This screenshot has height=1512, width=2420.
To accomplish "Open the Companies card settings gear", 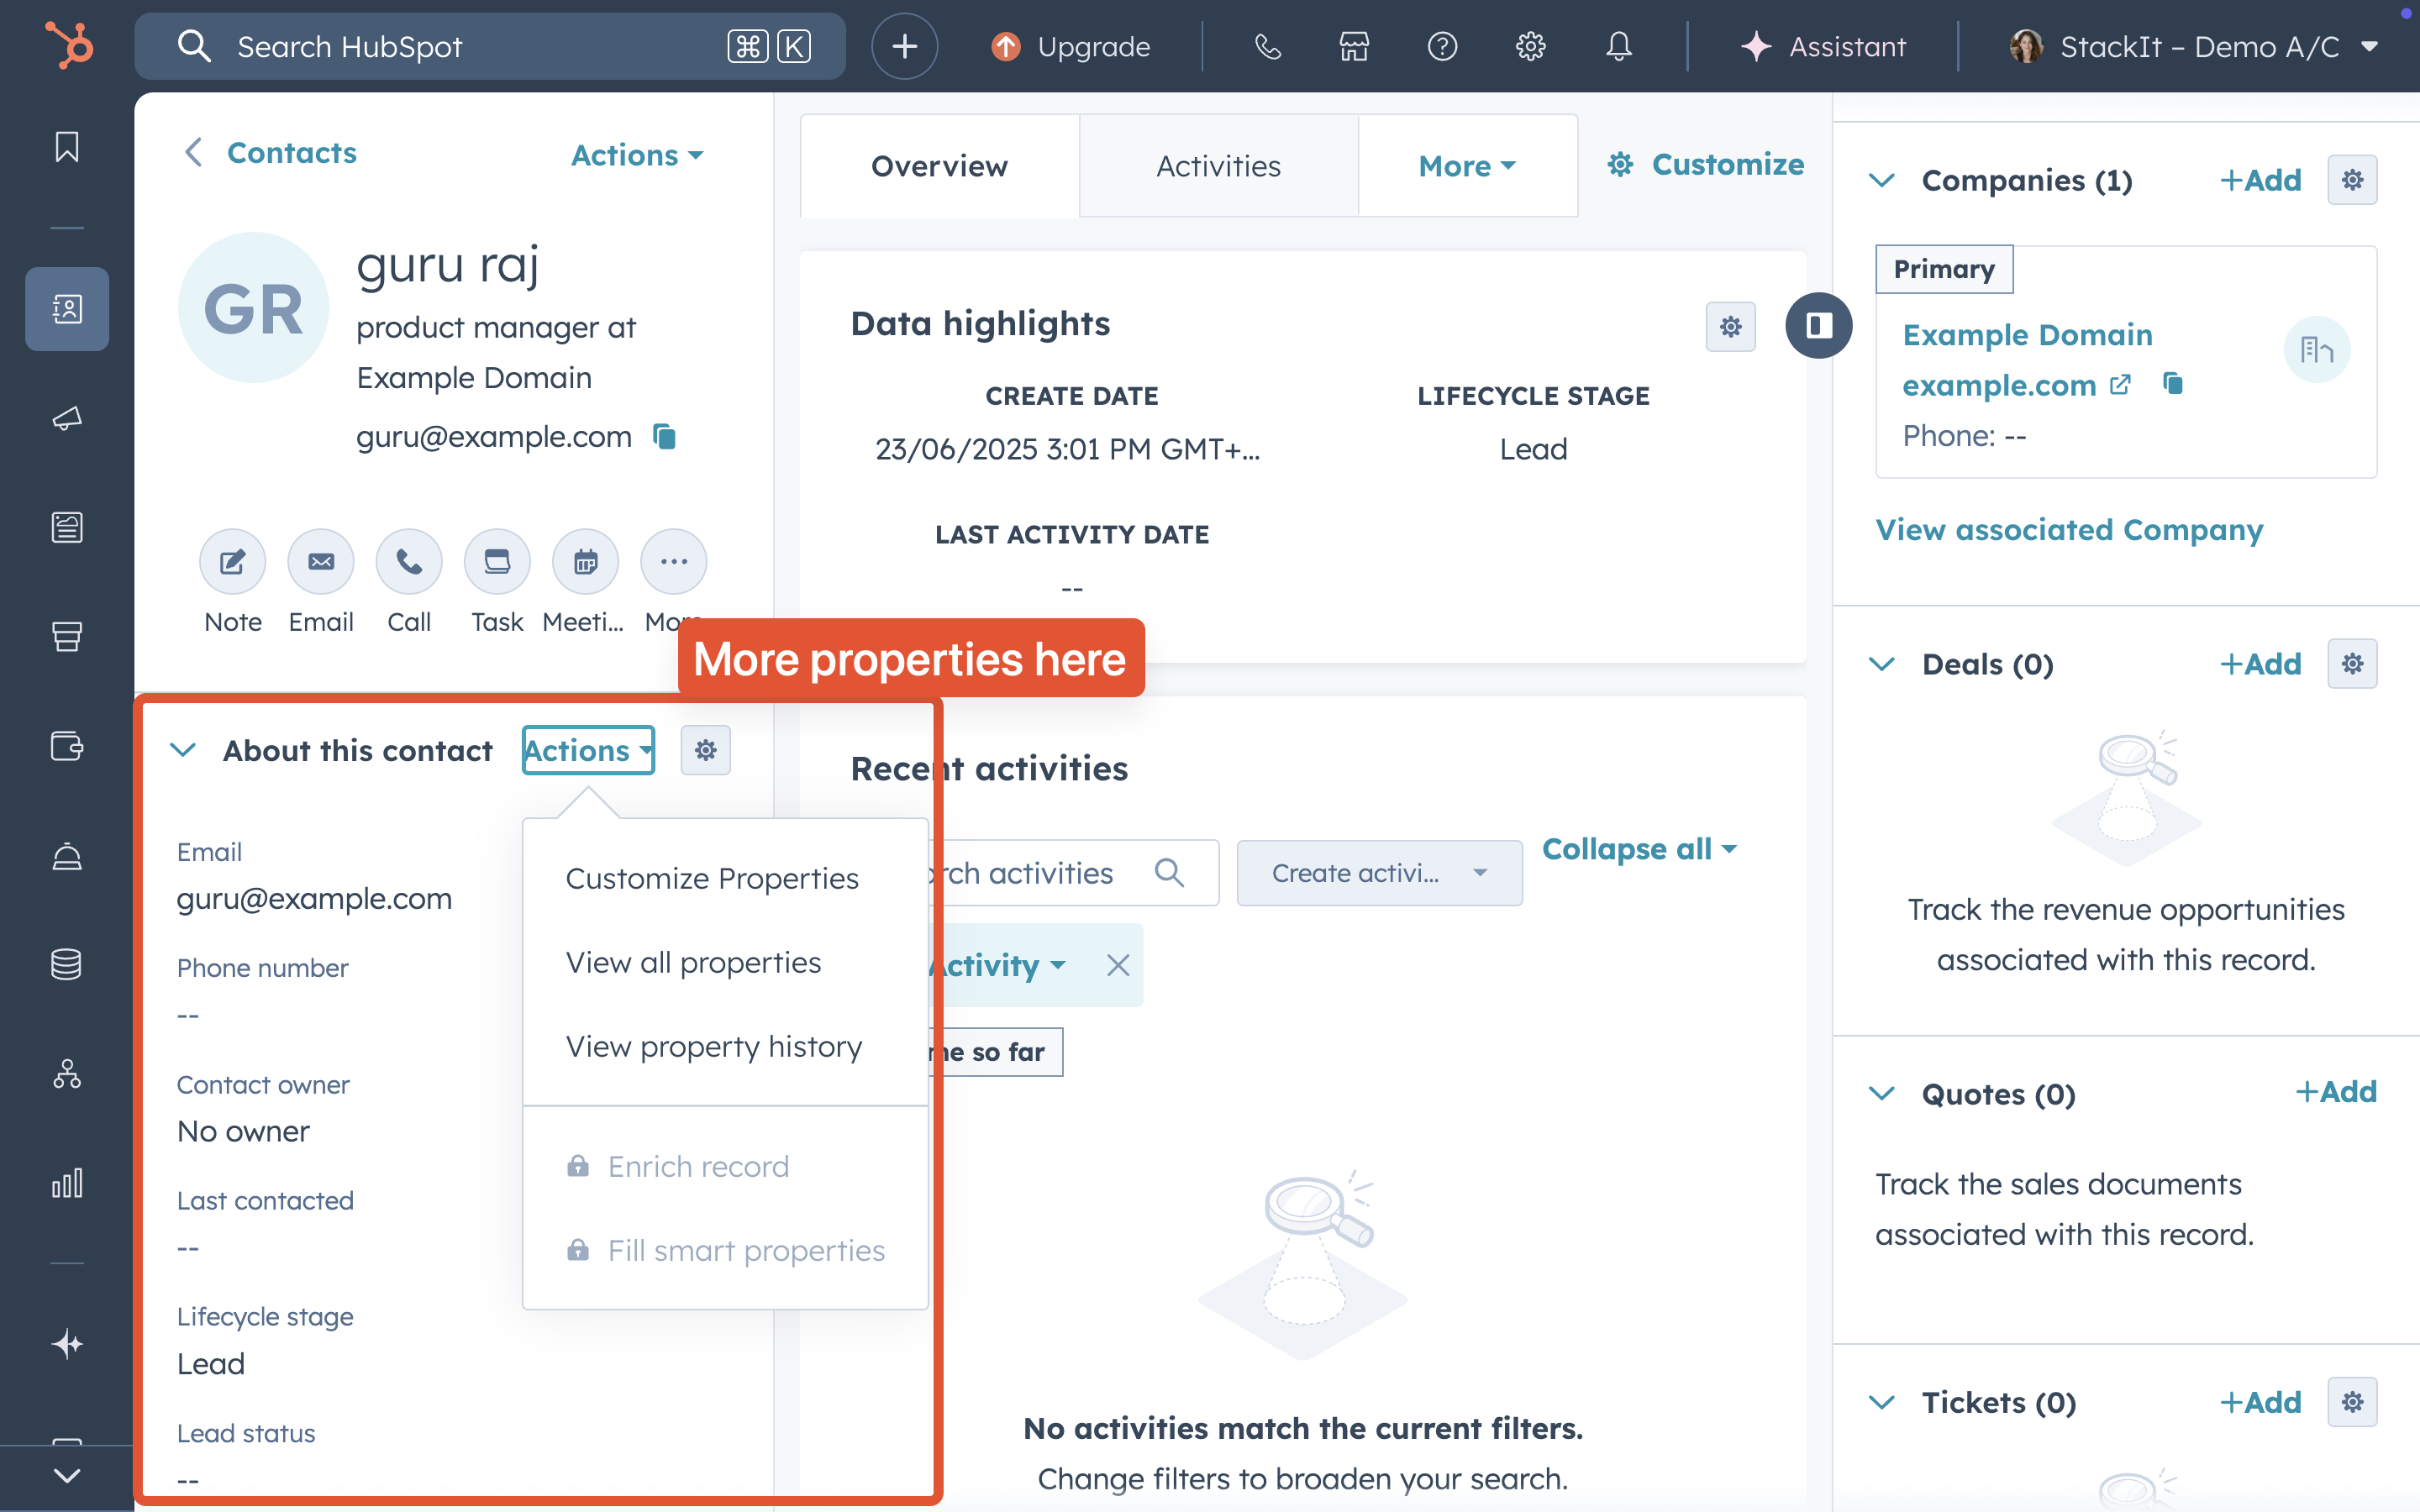I will point(2352,180).
